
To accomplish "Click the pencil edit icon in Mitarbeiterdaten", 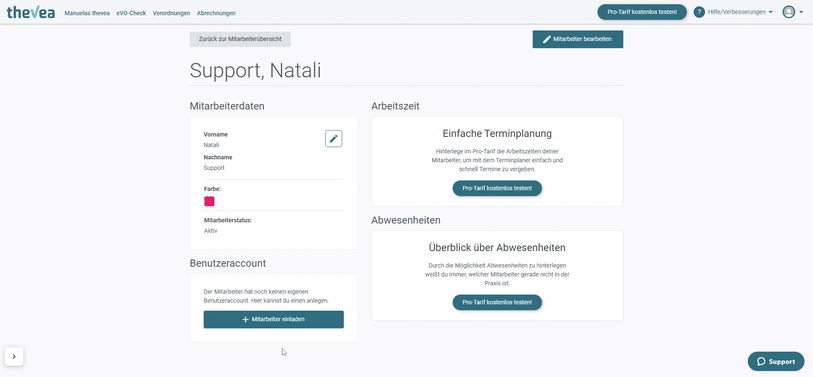I will click(x=333, y=138).
